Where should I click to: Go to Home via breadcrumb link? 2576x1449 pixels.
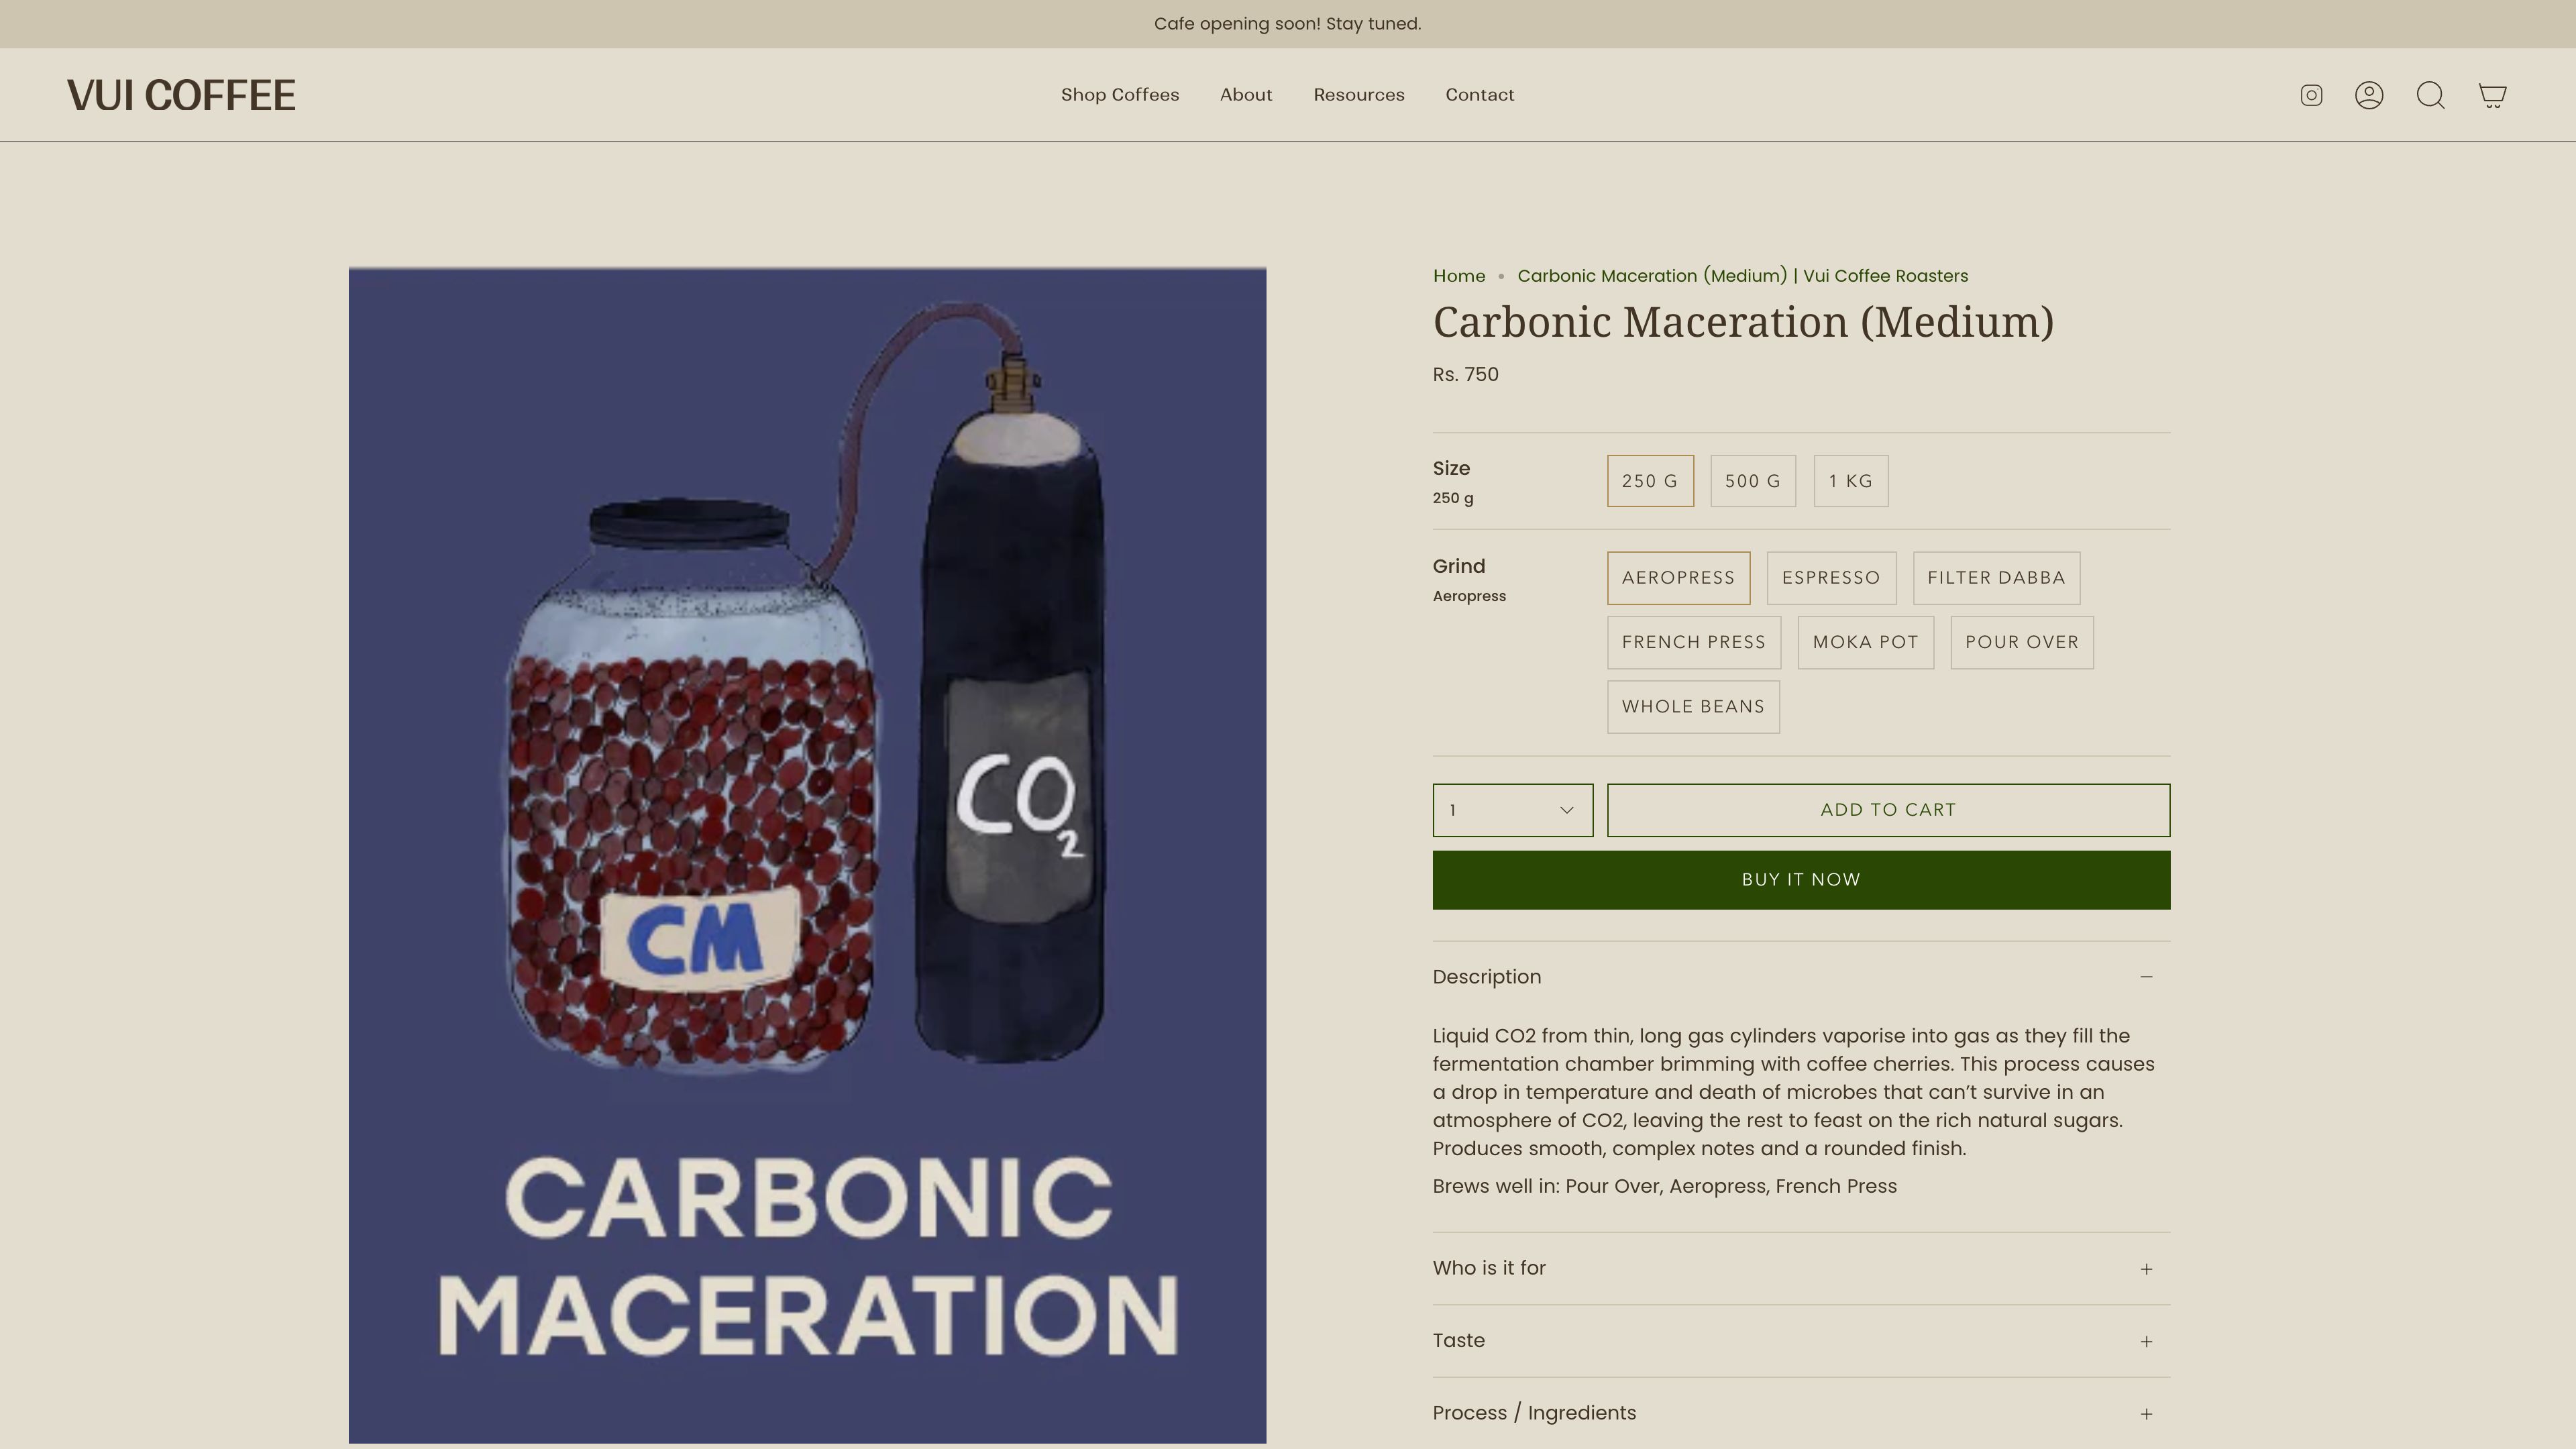pos(1458,276)
